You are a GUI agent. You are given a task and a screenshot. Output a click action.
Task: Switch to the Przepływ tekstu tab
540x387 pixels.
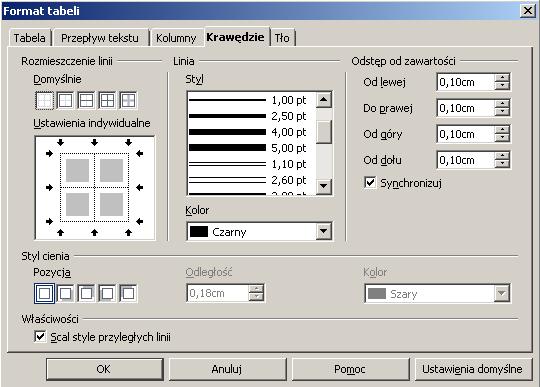pyautogui.click(x=100, y=38)
